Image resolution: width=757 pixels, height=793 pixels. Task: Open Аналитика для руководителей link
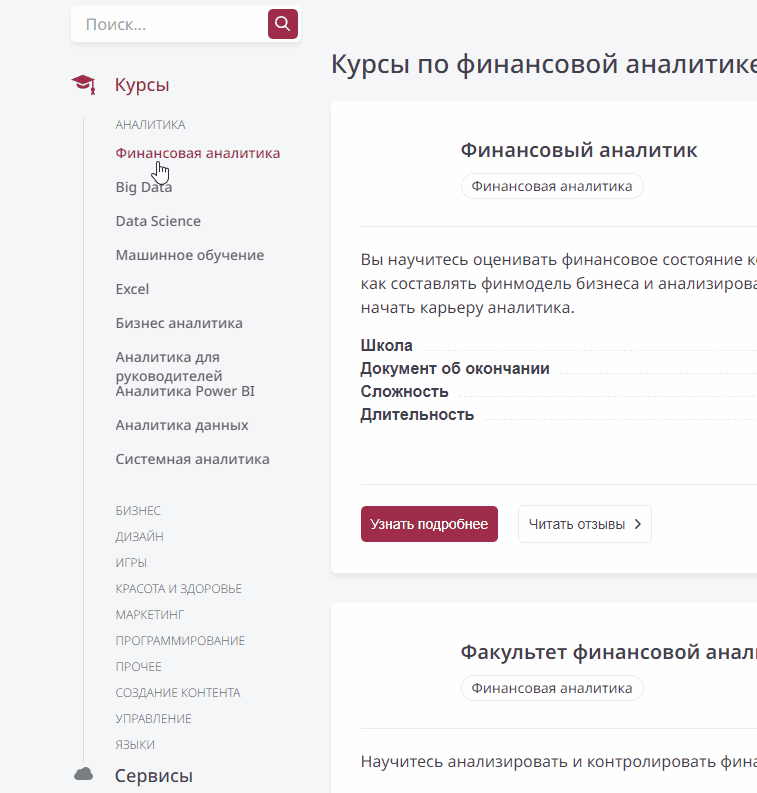pos(169,366)
